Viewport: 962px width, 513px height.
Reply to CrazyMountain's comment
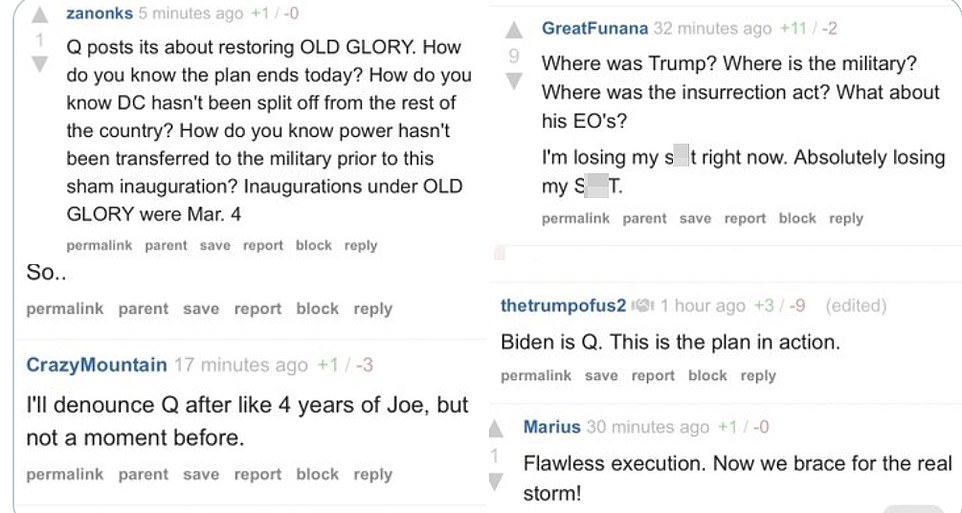(x=372, y=475)
